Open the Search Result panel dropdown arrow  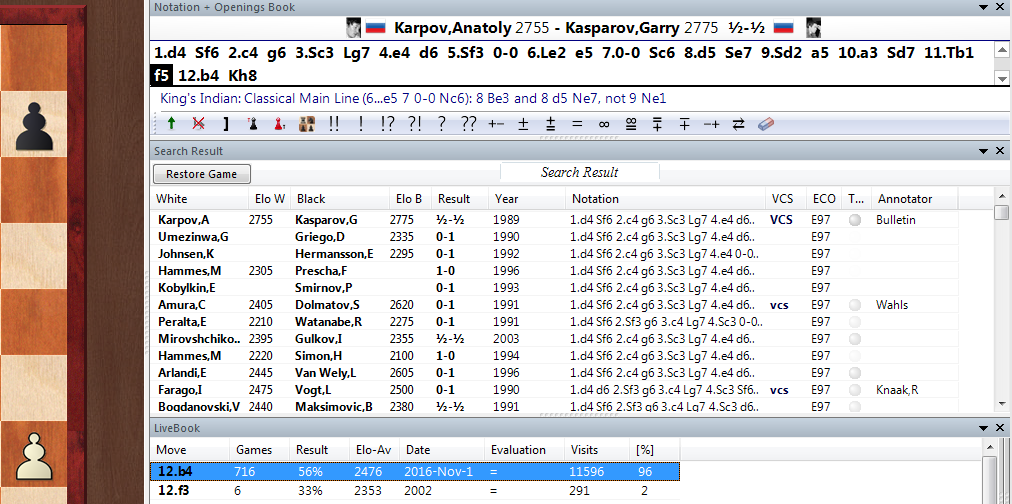click(983, 151)
